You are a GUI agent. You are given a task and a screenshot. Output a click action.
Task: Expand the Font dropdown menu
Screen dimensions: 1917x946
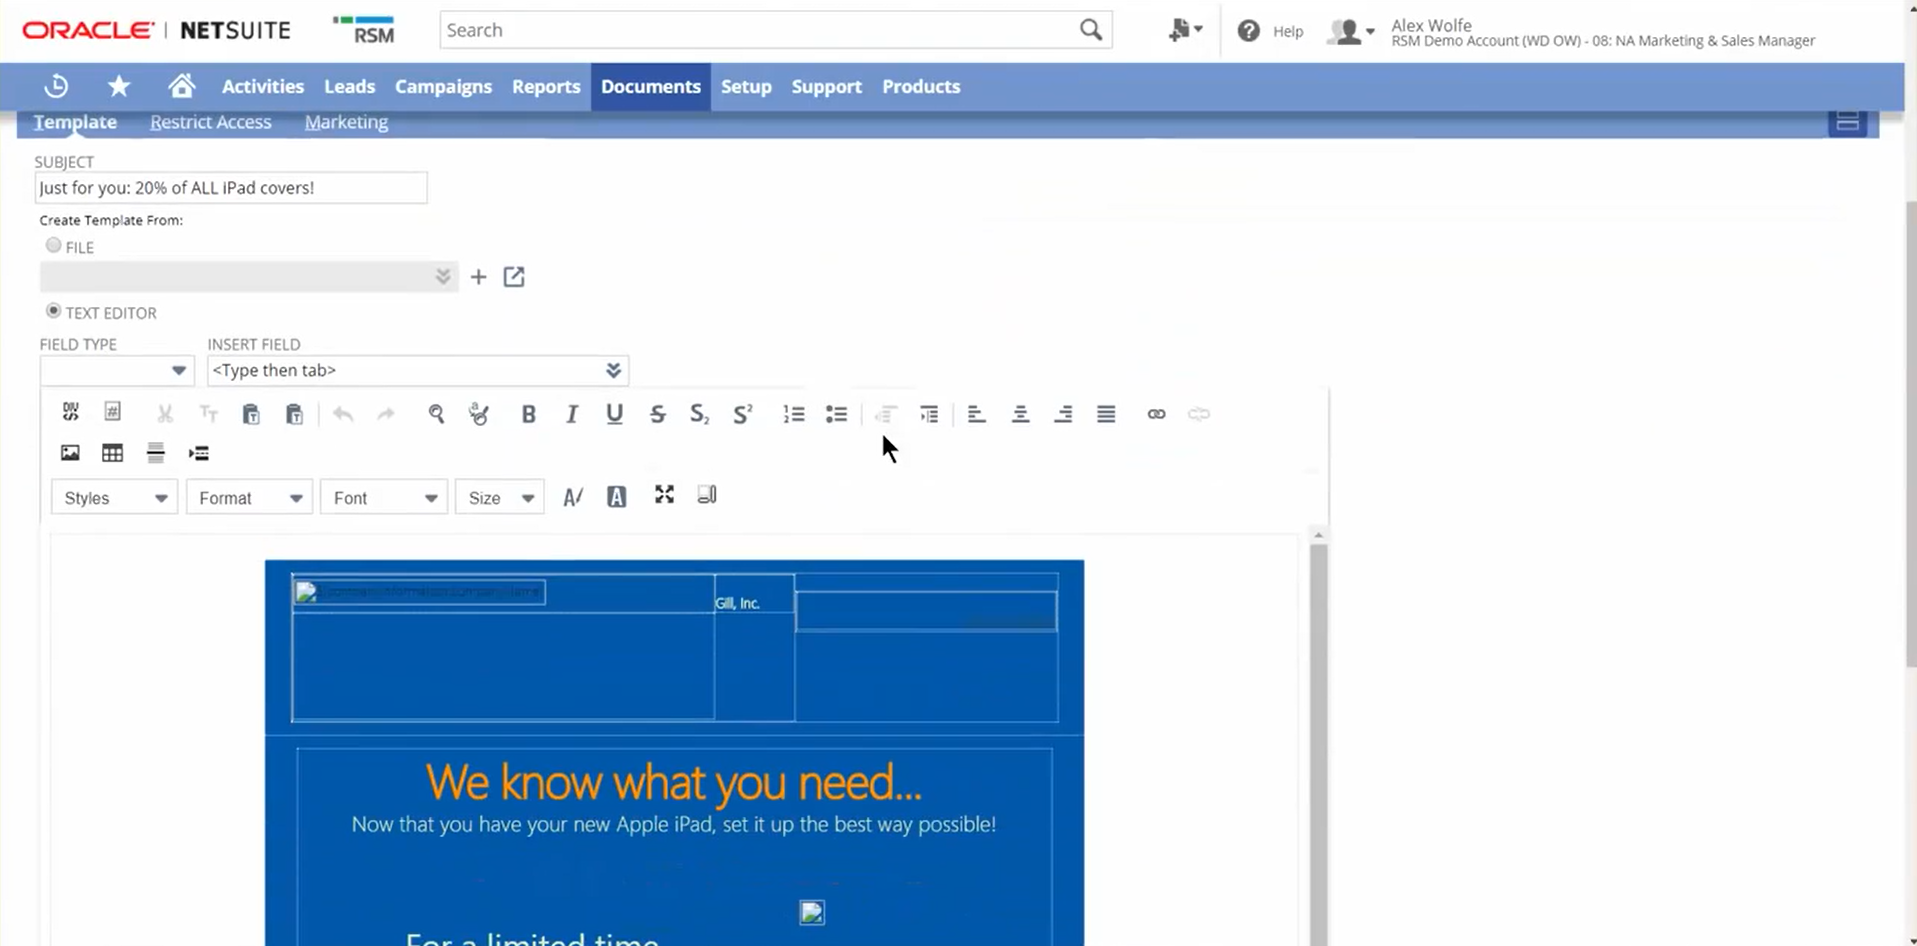pyautogui.click(x=383, y=498)
